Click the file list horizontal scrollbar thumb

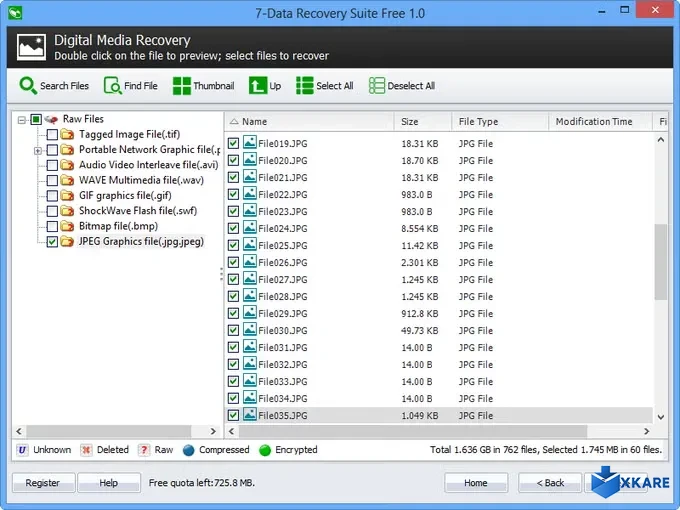point(413,431)
